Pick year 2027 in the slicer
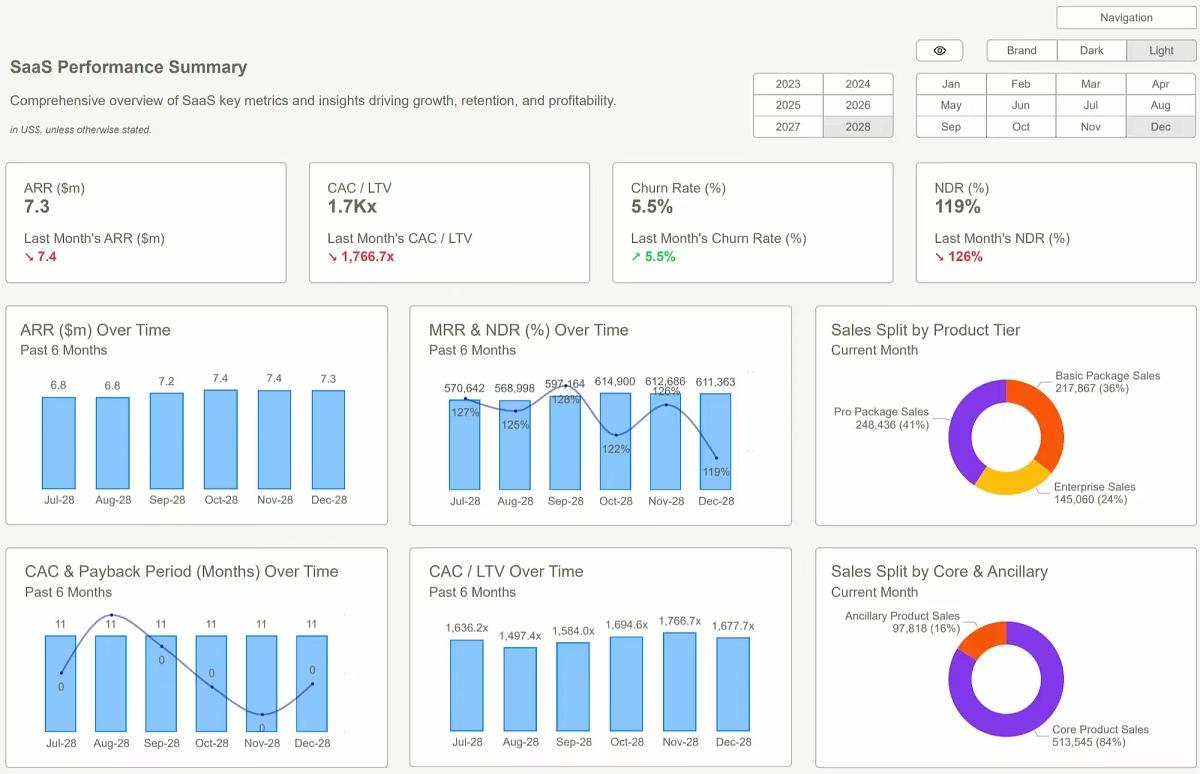This screenshot has width=1200, height=774. click(788, 127)
